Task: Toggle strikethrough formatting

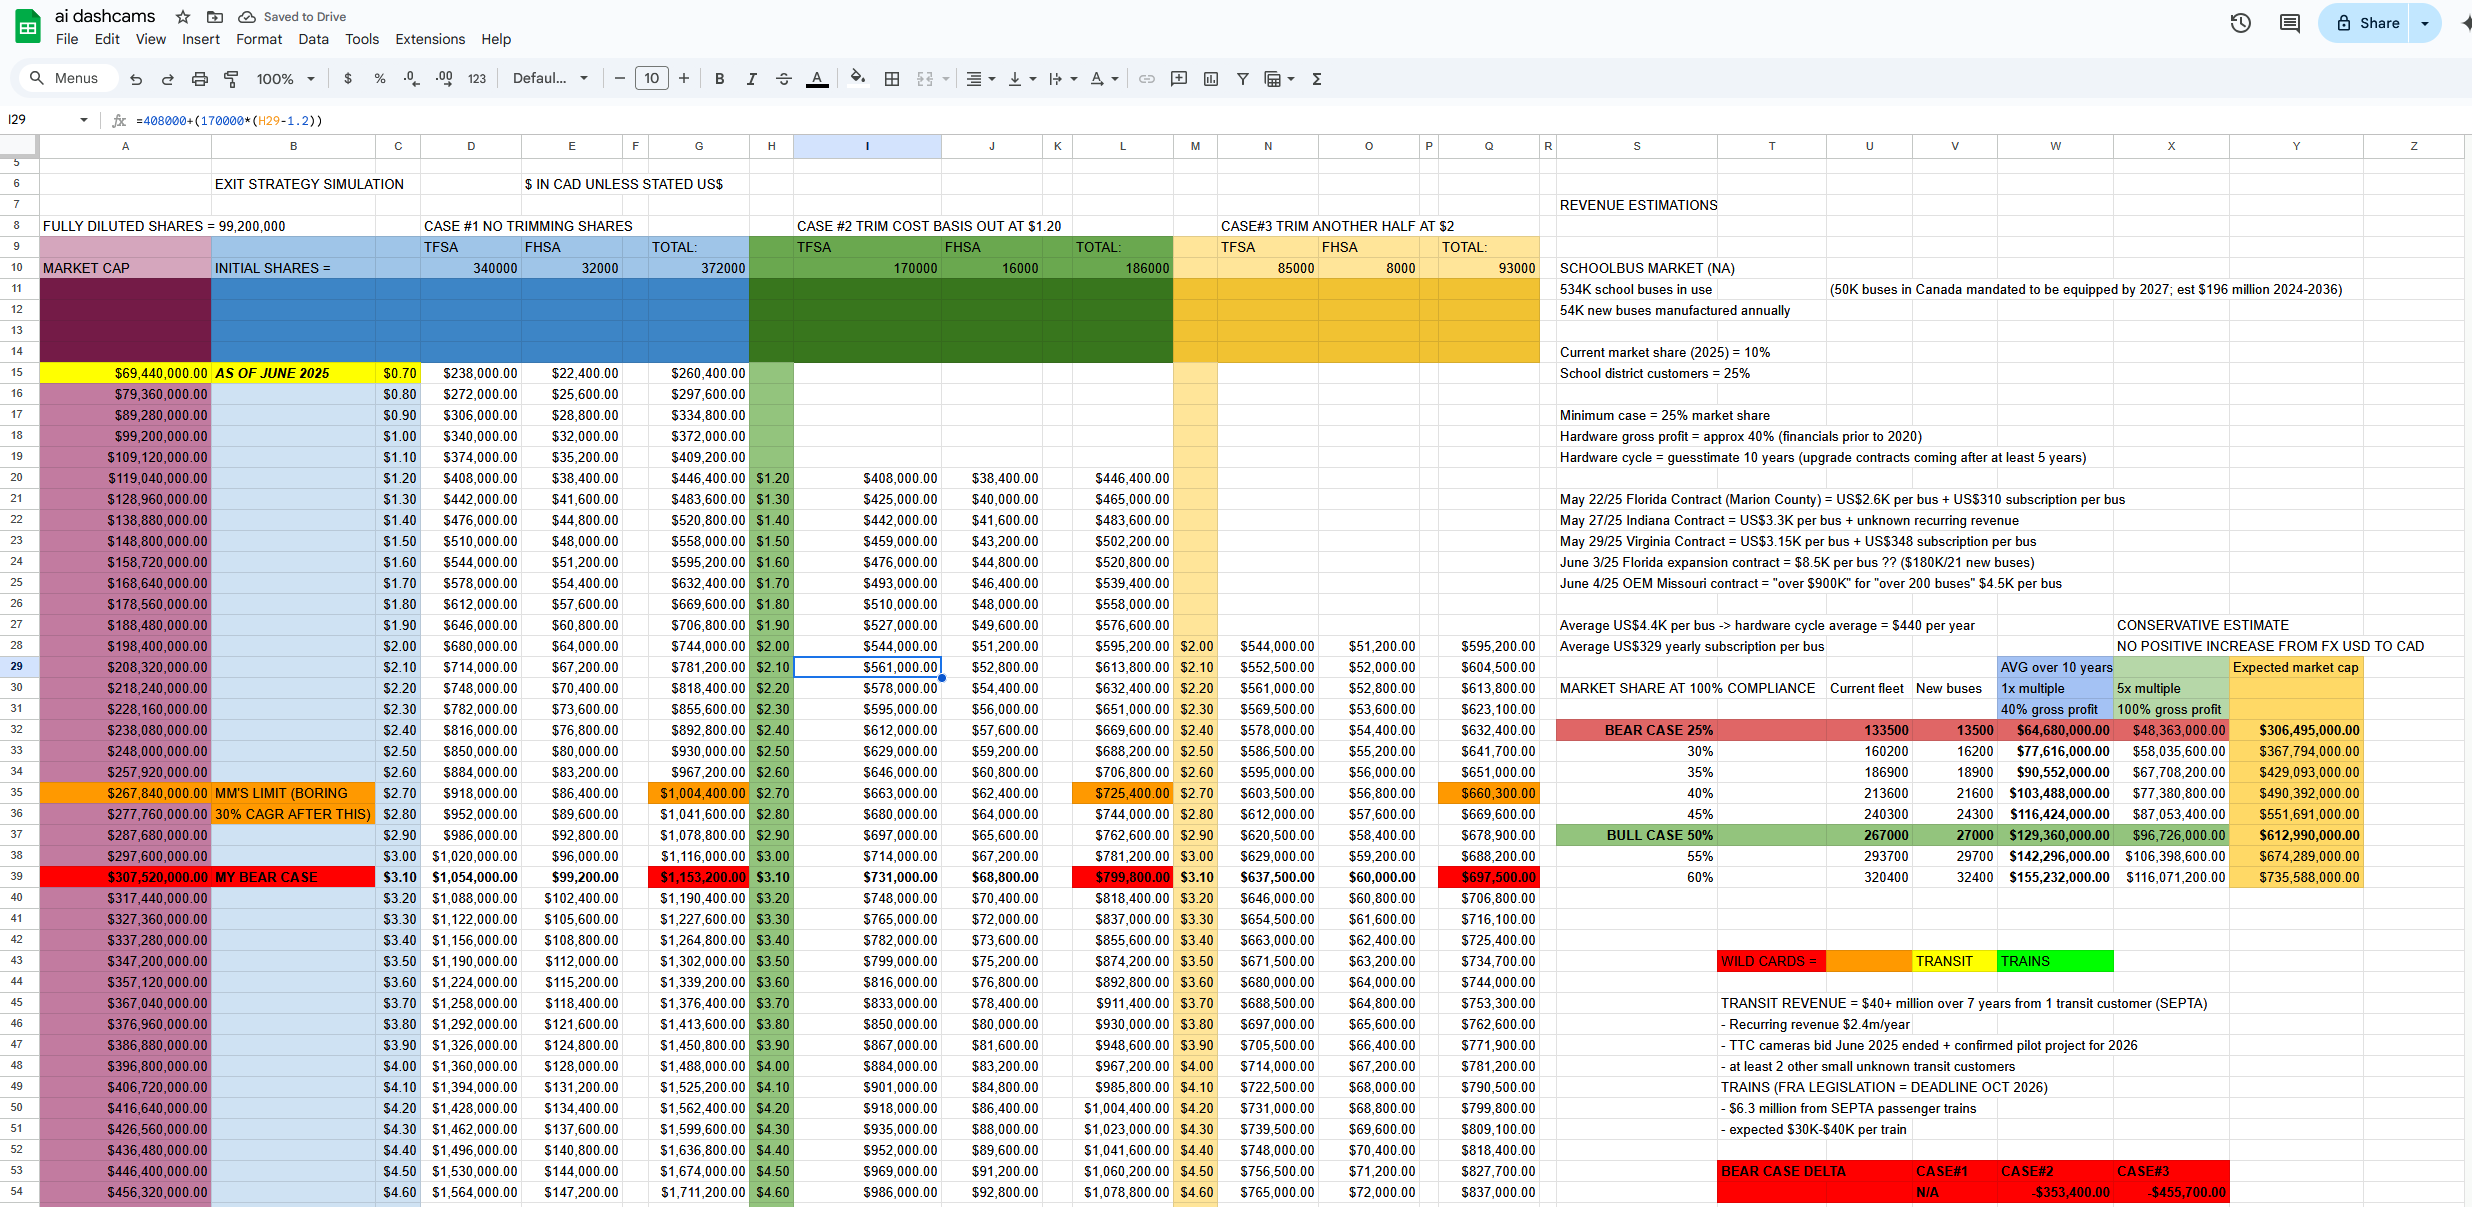Action: click(x=784, y=79)
